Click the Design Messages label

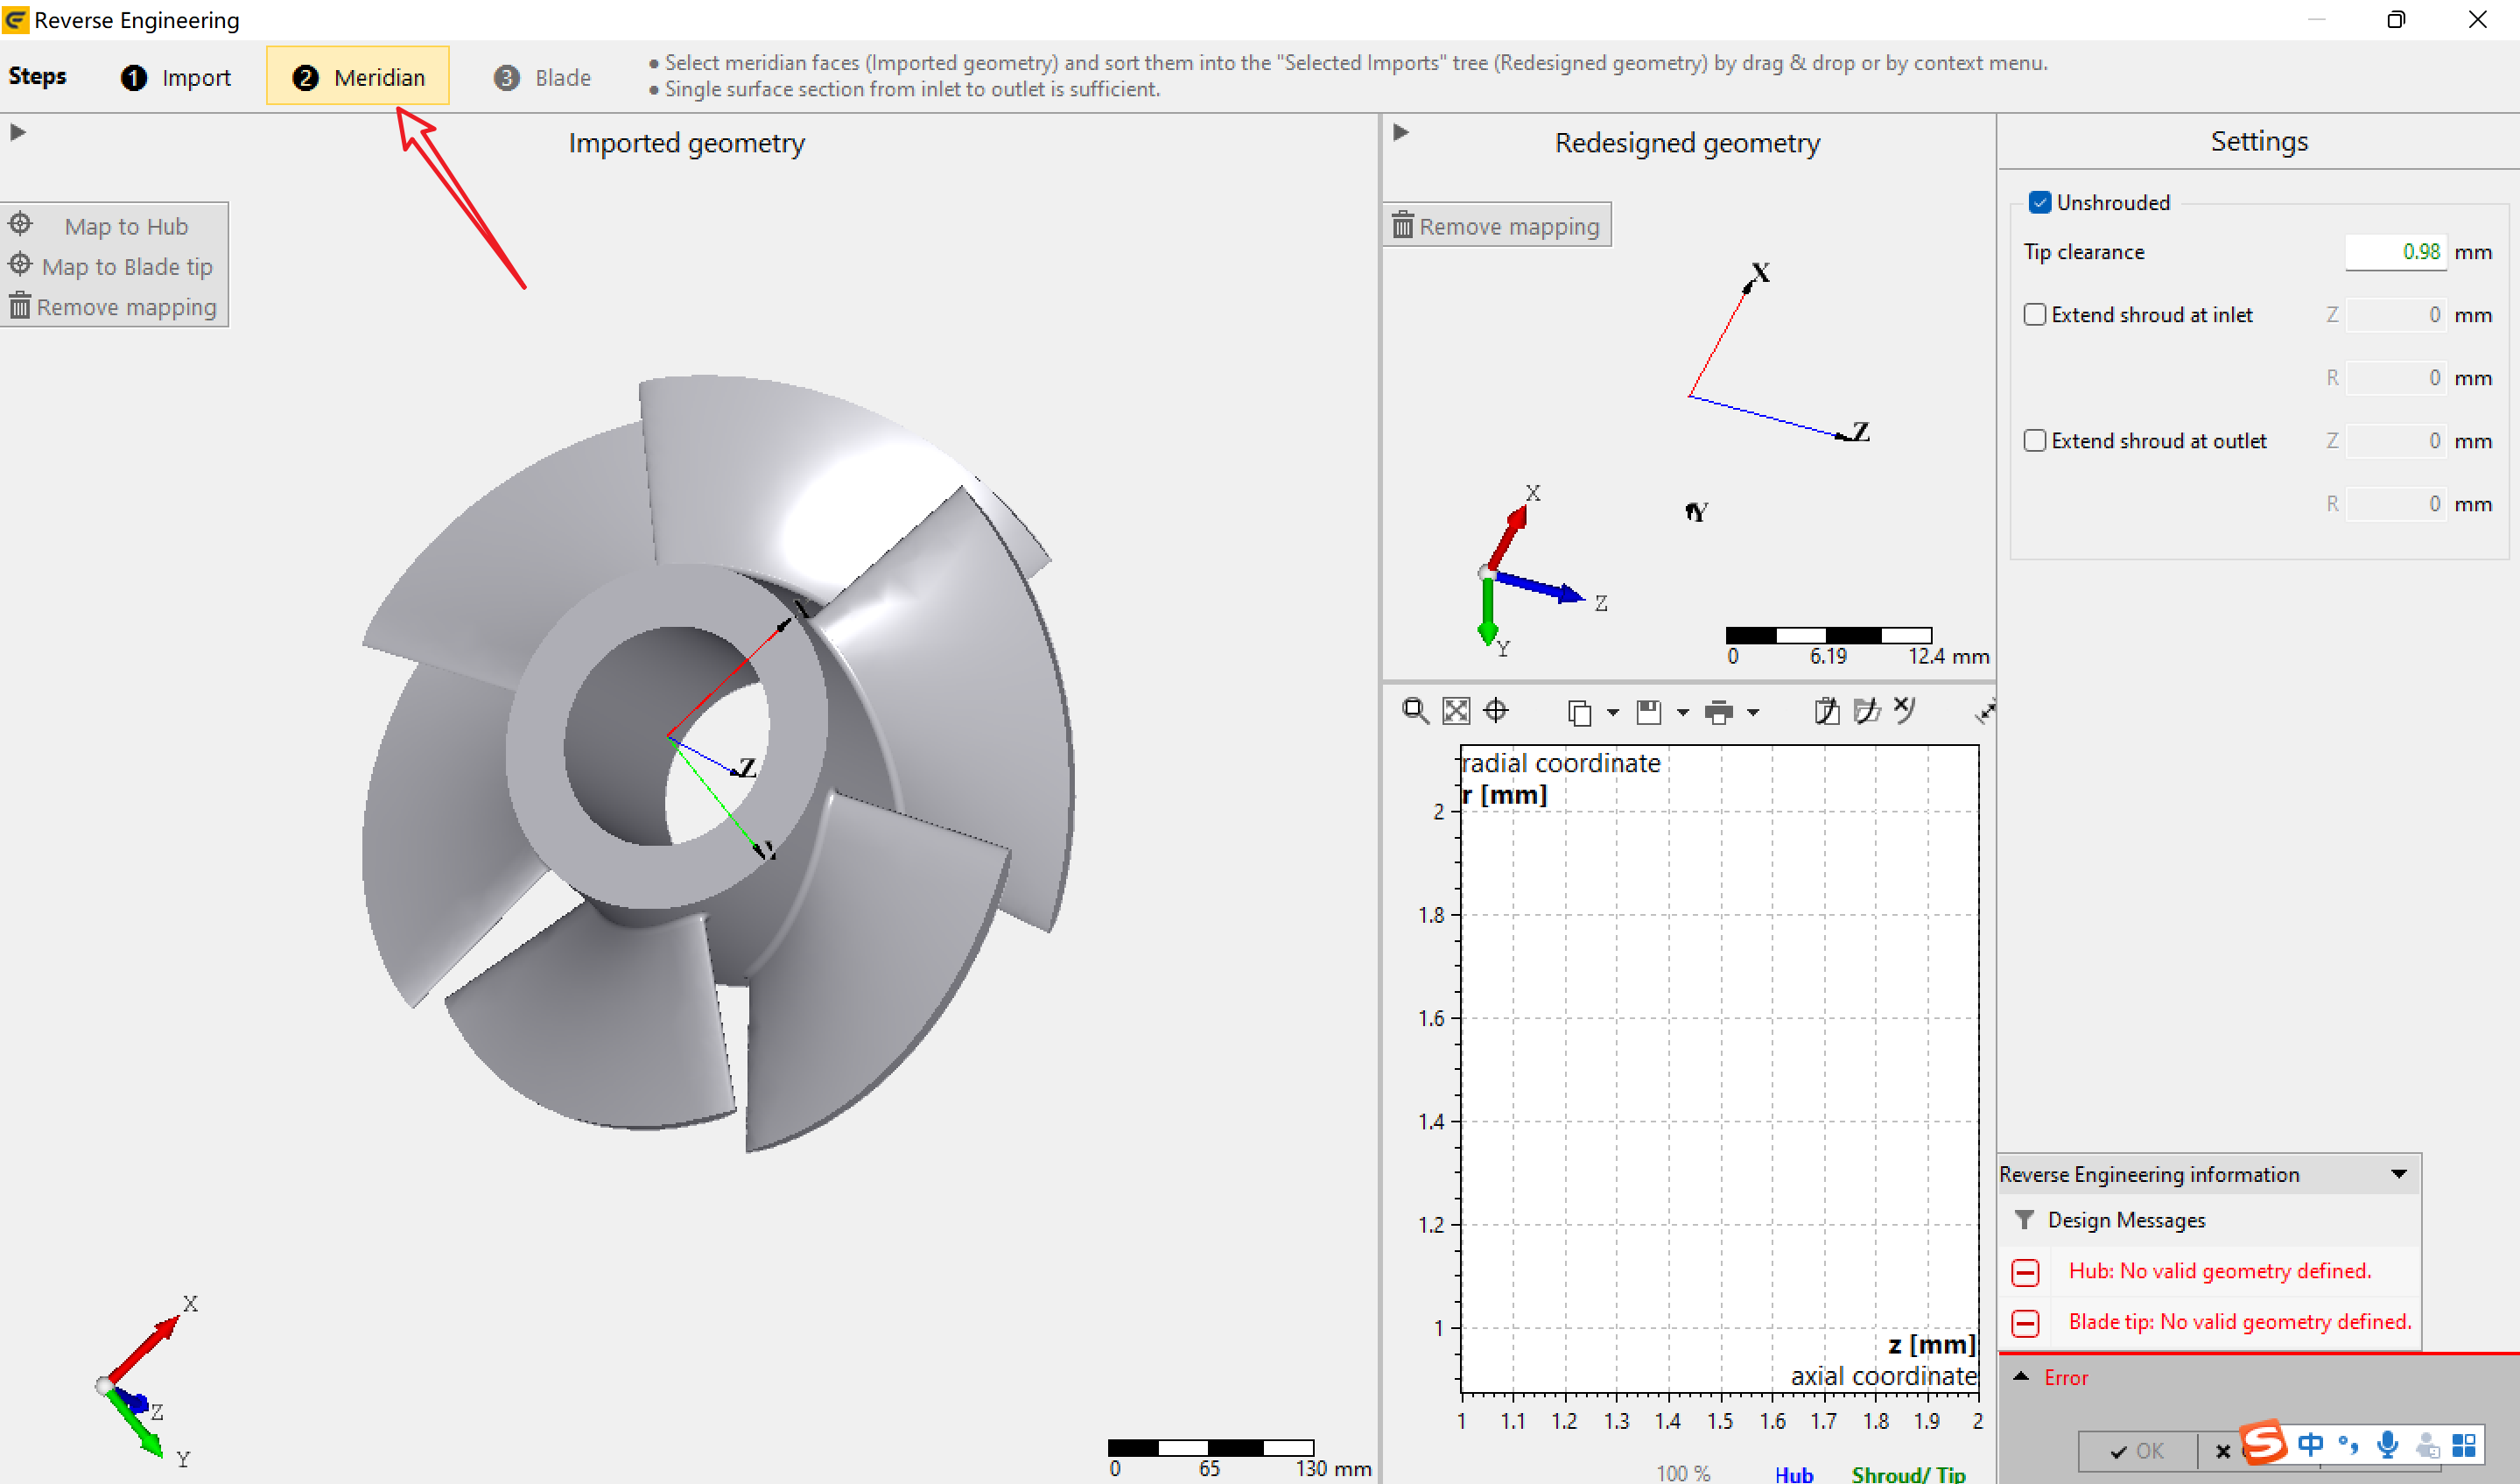[2126, 1220]
